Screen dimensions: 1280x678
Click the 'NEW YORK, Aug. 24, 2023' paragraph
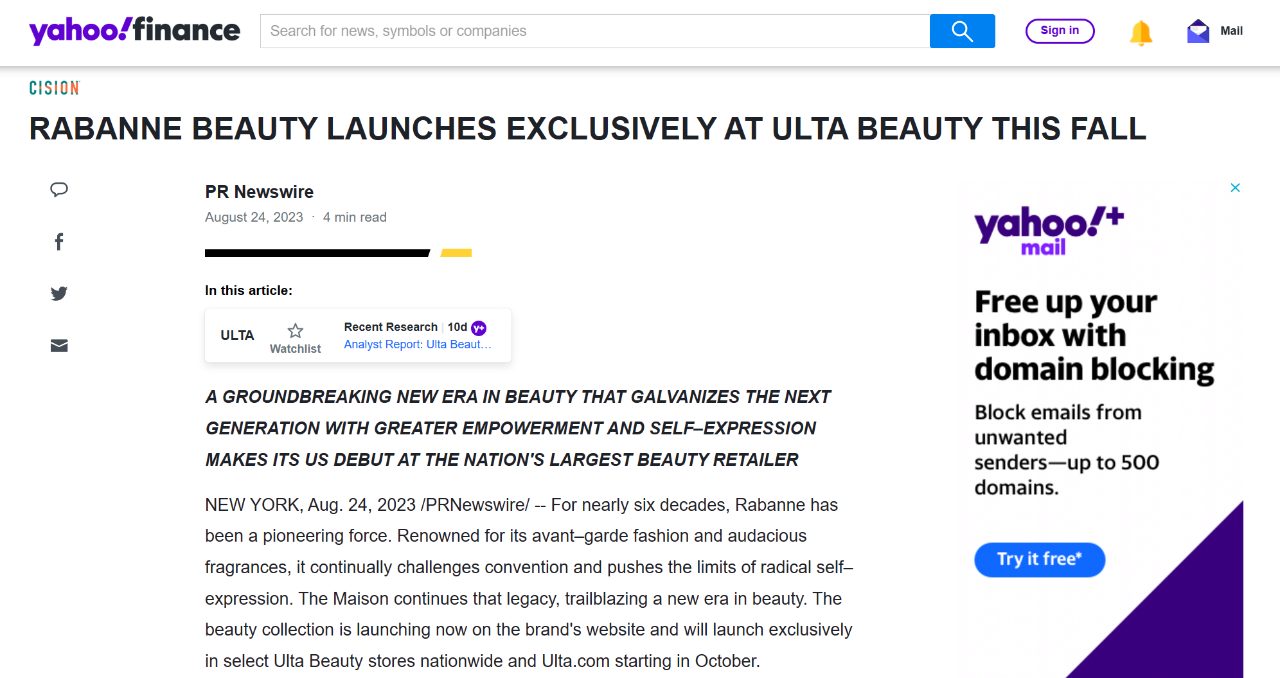(x=529, y=583)
